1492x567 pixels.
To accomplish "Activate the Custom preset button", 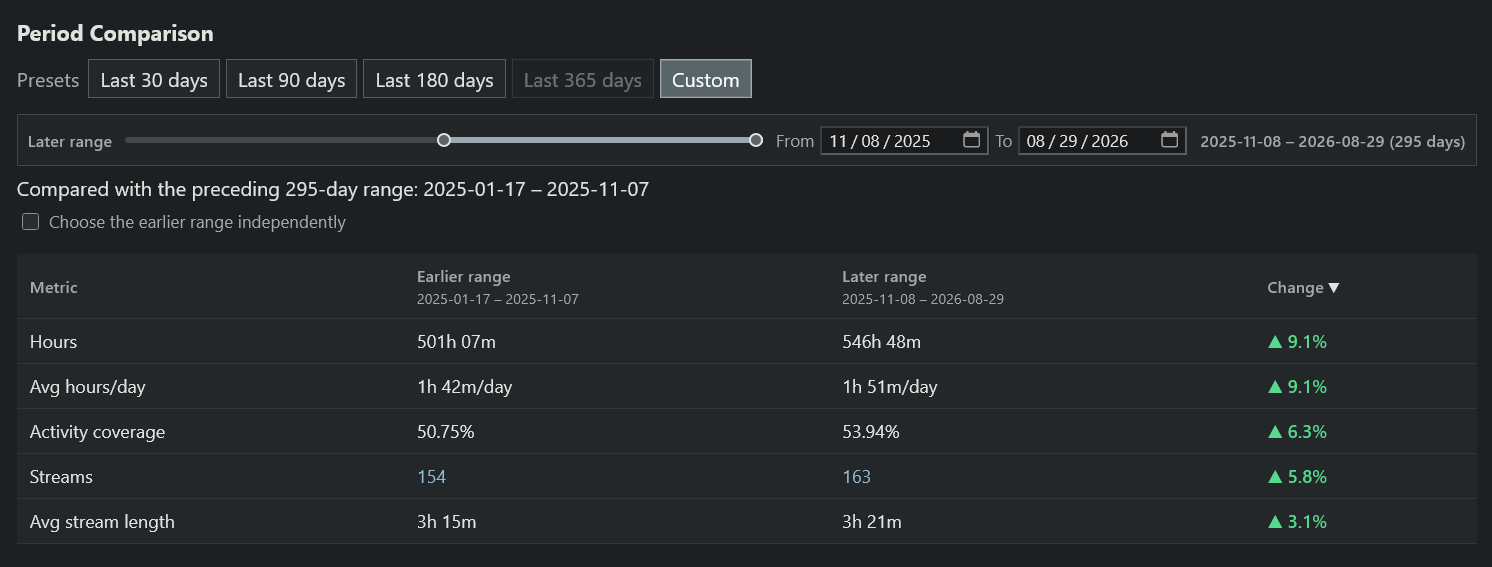I will [706, 80].
